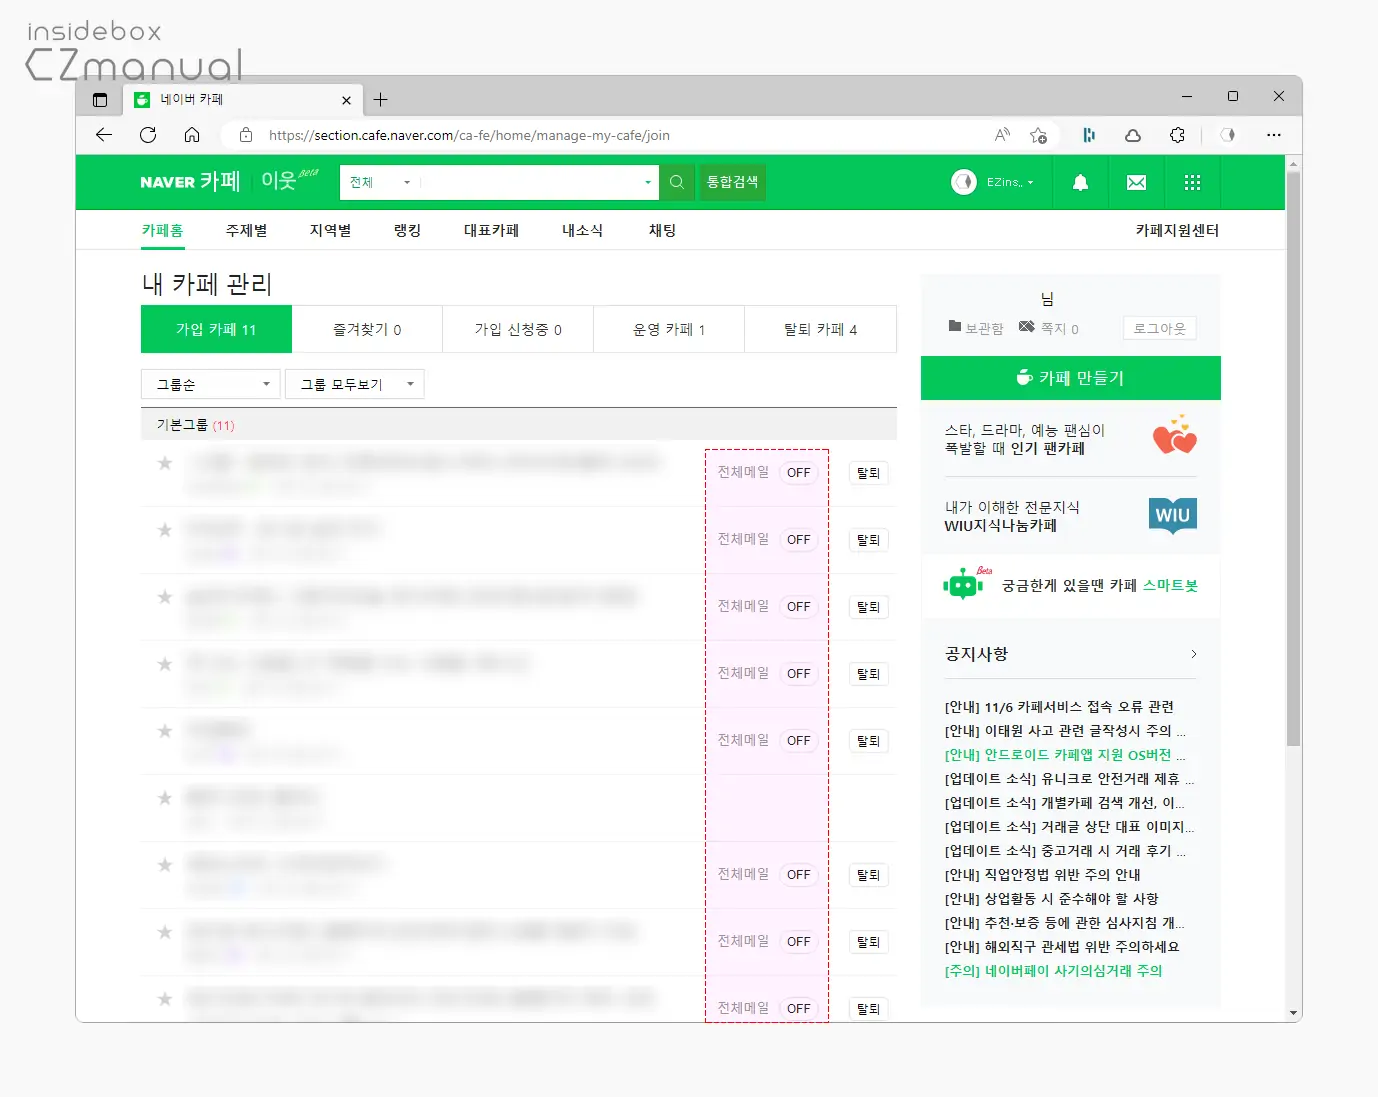The height and width of the screenshot is (1097, 1378).
Task: Click the EZins profile avatar icon
Action: click(x=963, y=182)
